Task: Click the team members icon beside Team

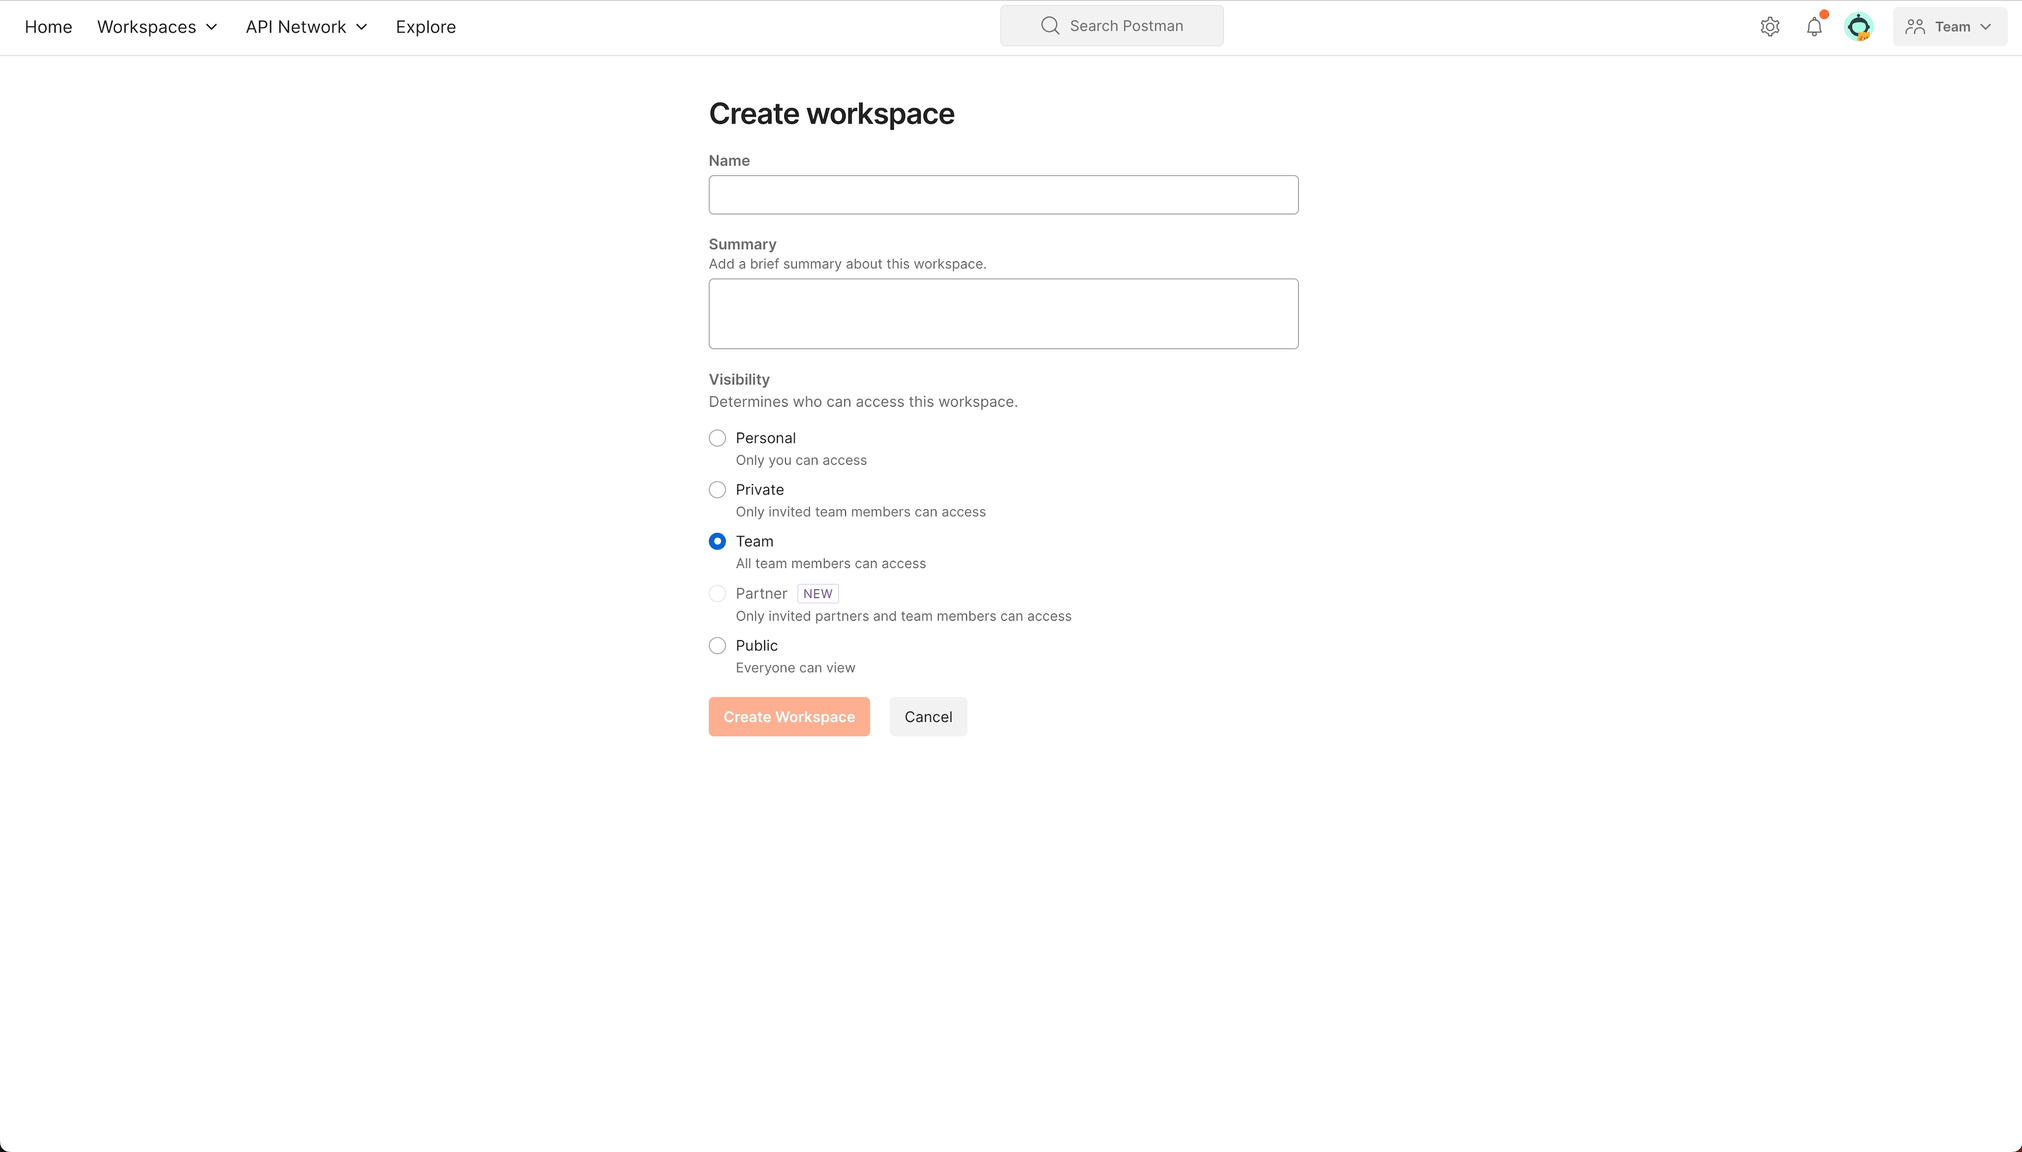Action: pyautogui.click(x=1915, y=26)
